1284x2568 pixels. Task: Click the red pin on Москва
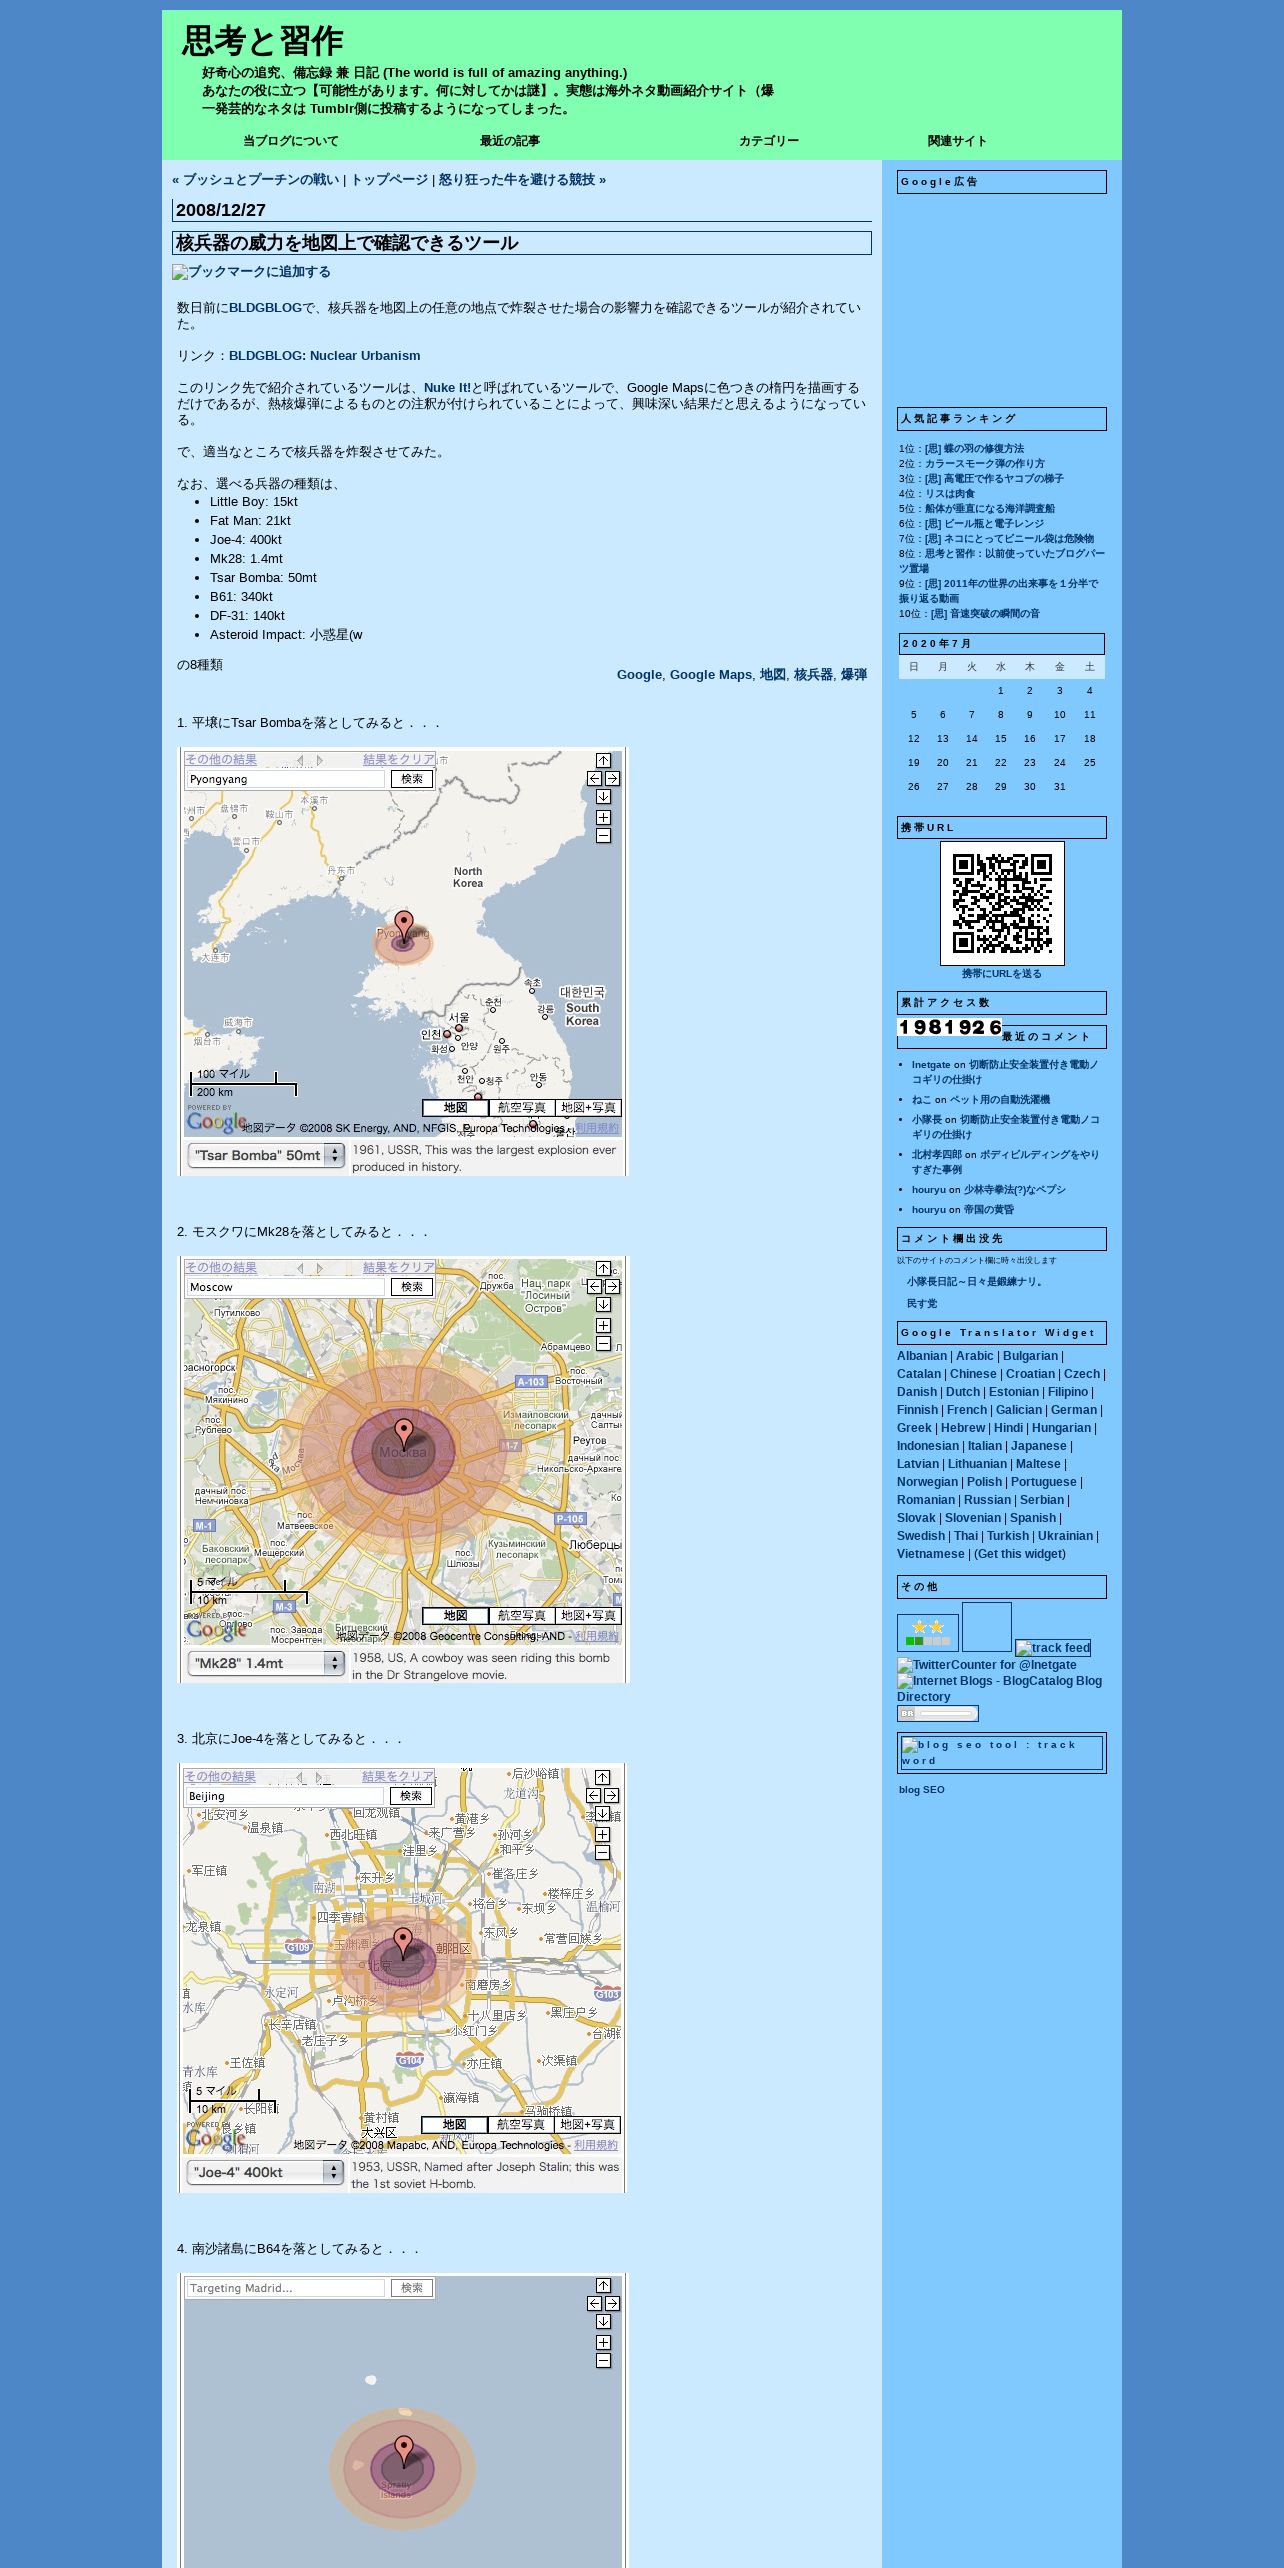[x=403, y=1435]
